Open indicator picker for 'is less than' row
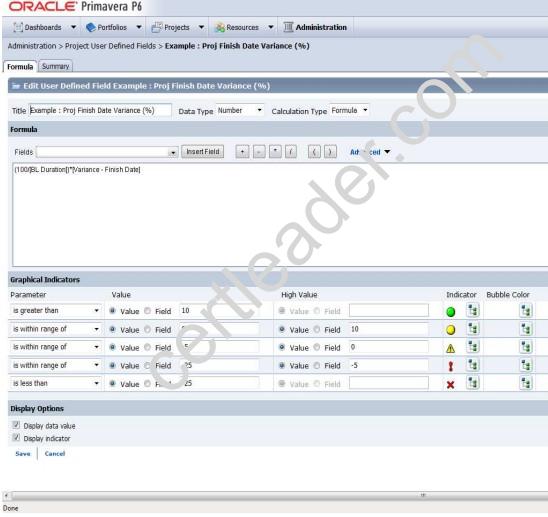 pos(473,383)
